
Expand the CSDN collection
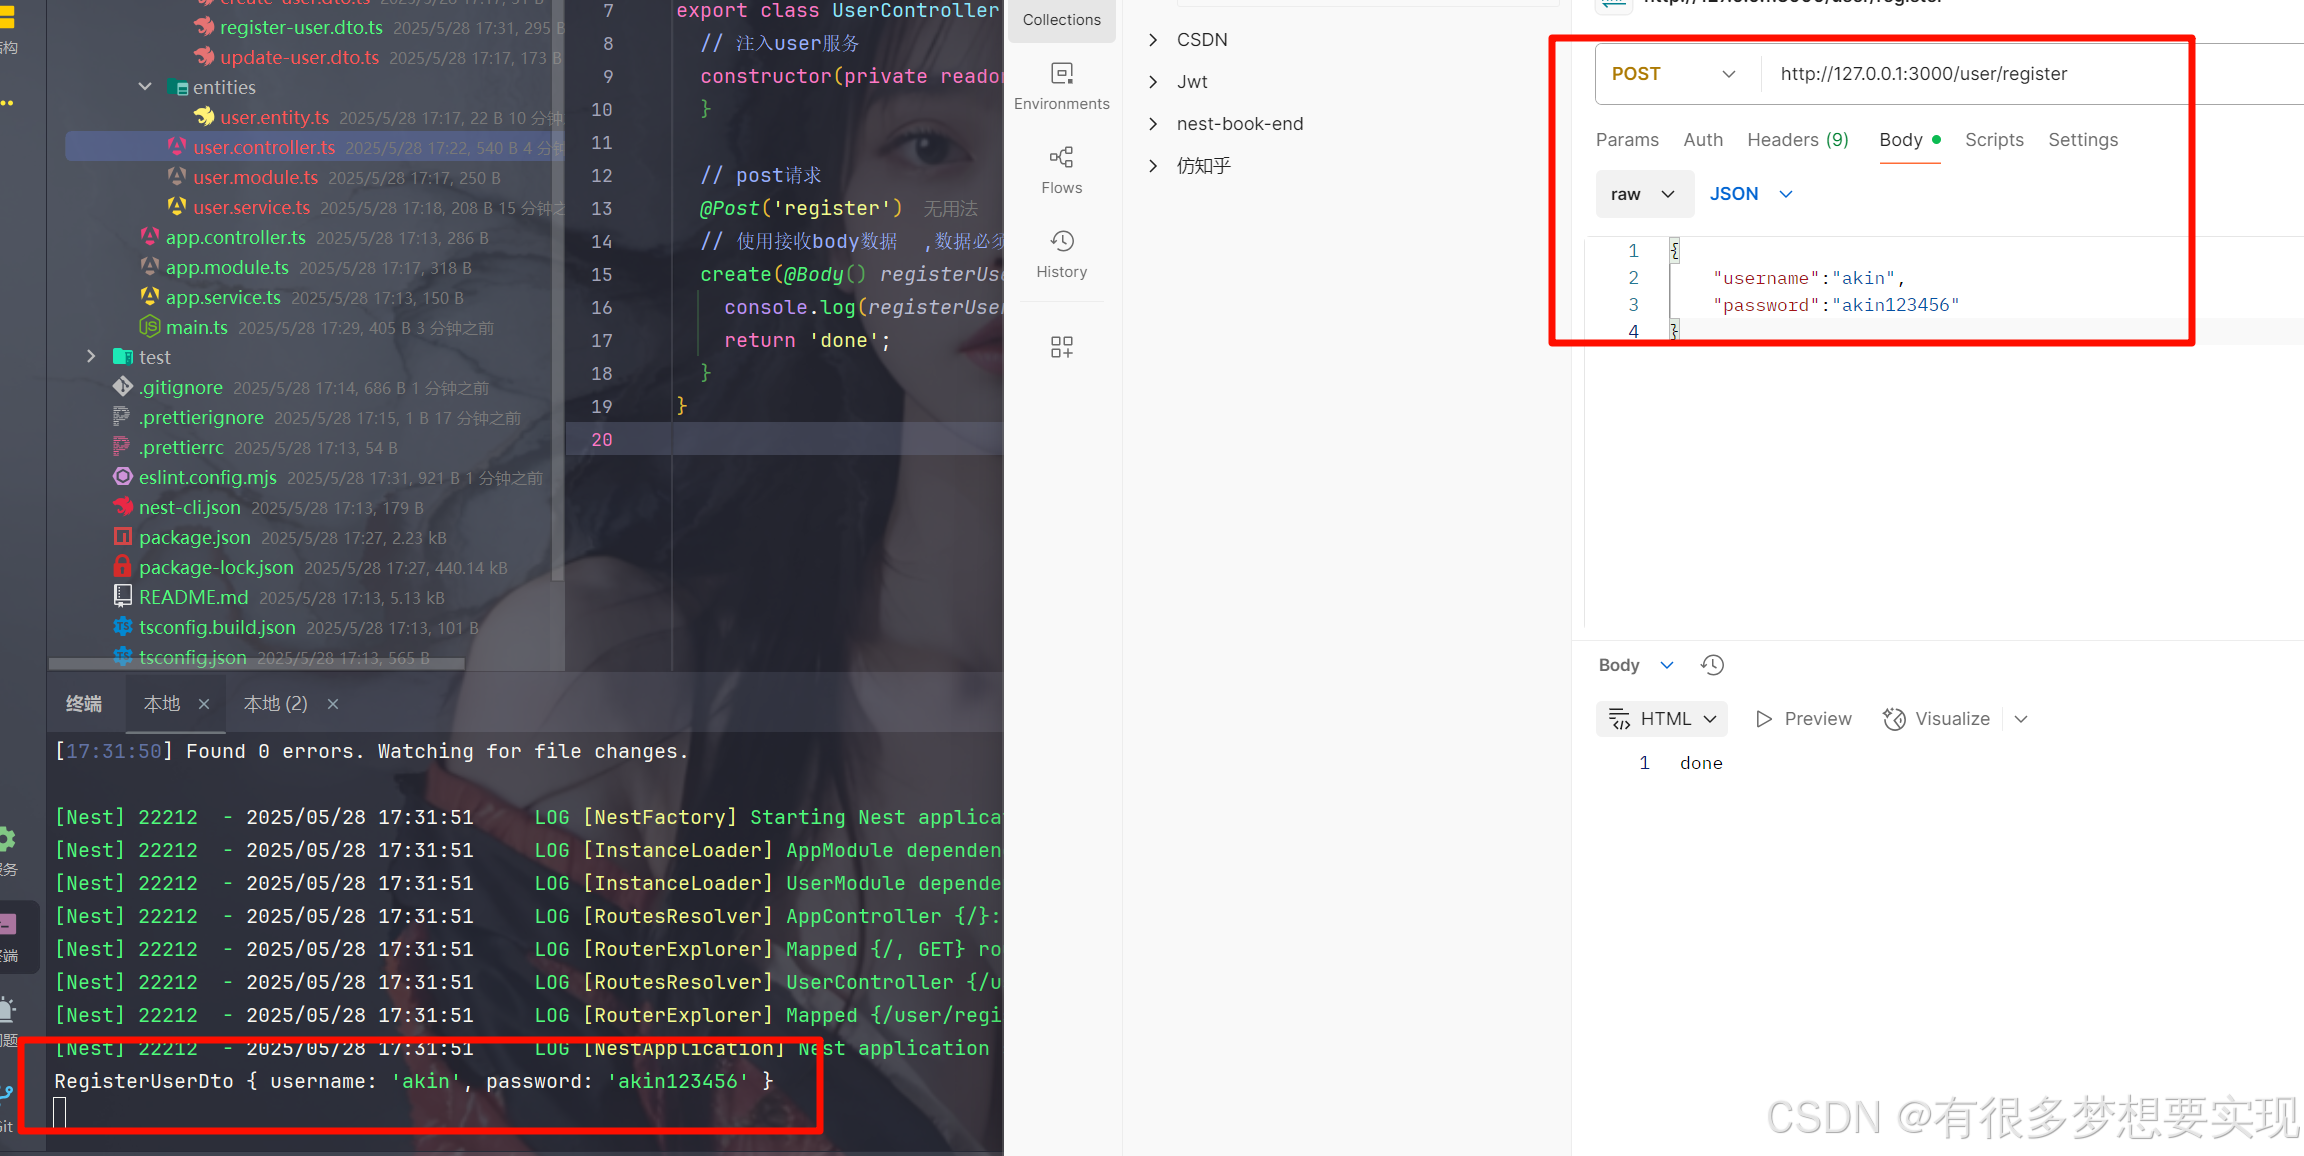tap(1153, 40)
